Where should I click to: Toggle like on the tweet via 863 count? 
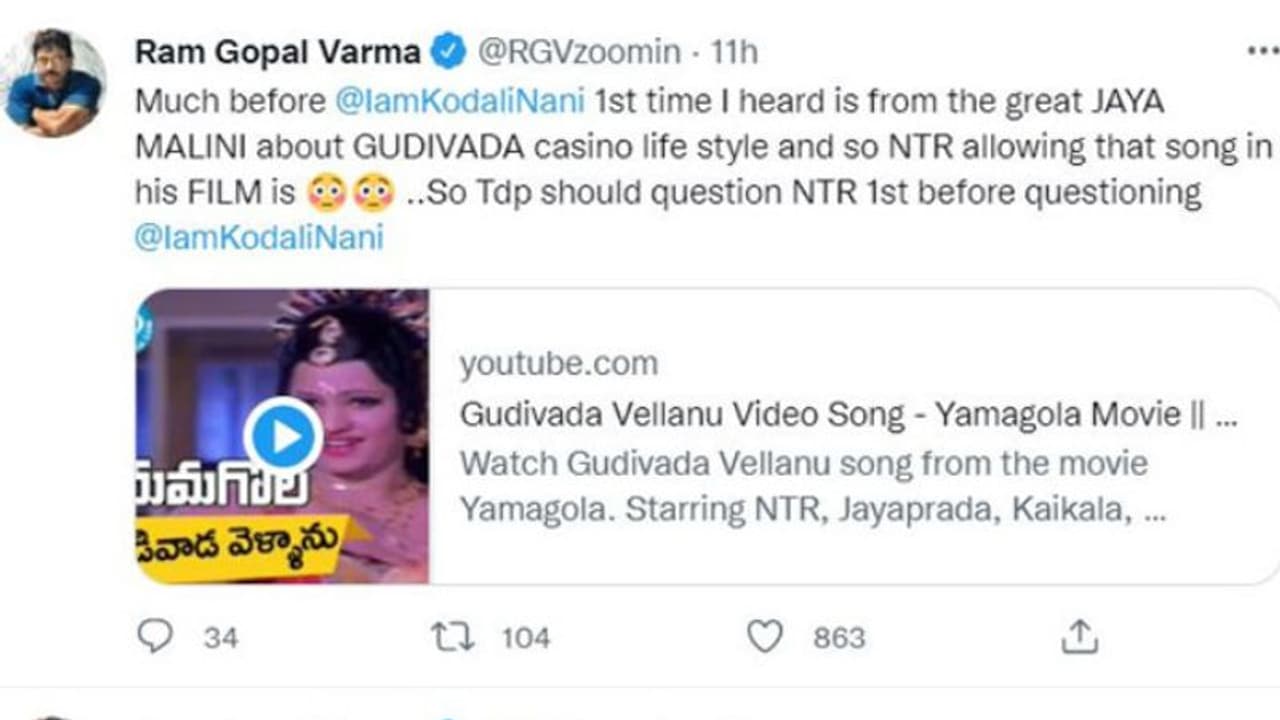click(841, 636)
